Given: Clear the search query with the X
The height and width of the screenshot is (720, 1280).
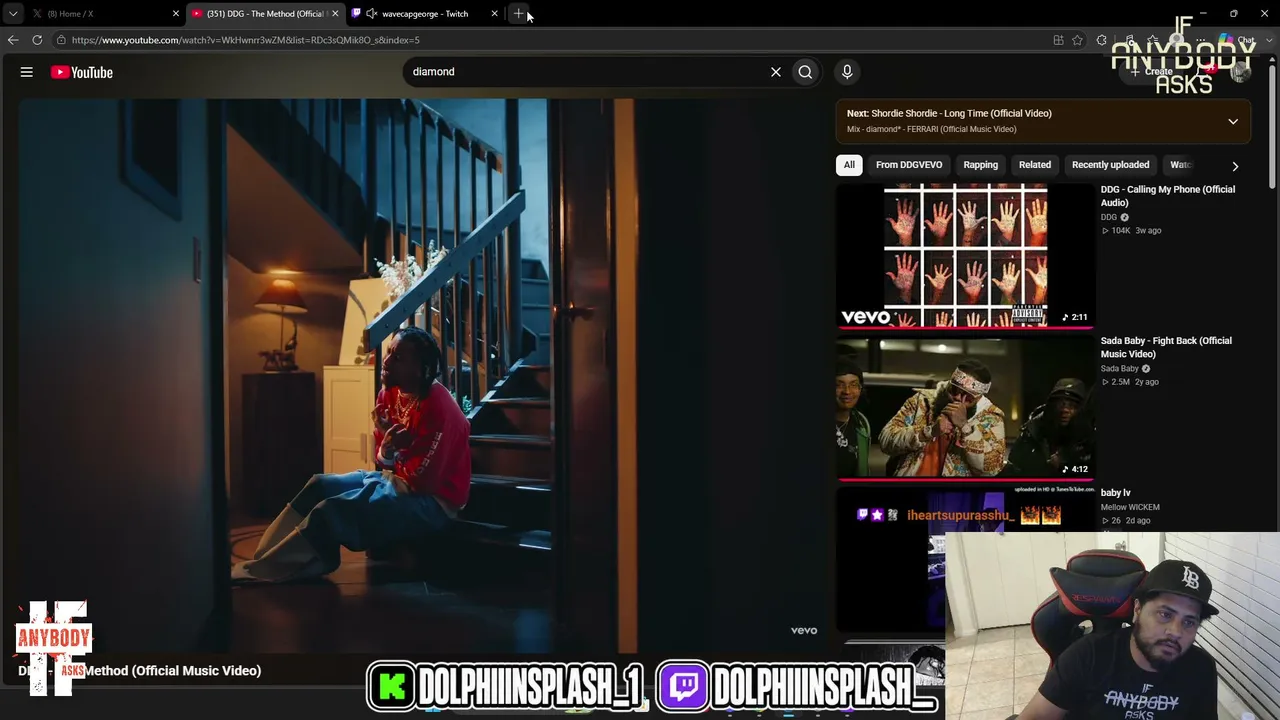Looking at the screenshot, I should pos(776,72).
